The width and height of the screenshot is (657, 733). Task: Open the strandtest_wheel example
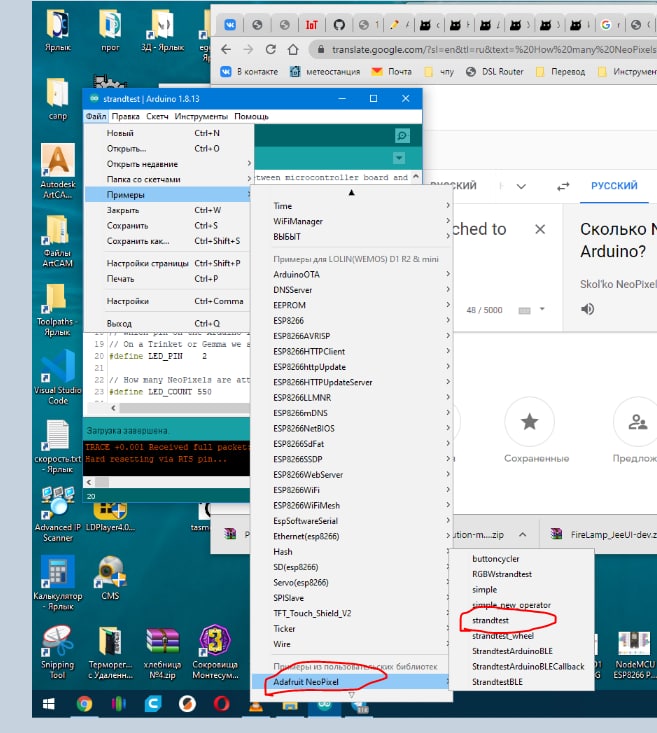click(x=521, y=636)
